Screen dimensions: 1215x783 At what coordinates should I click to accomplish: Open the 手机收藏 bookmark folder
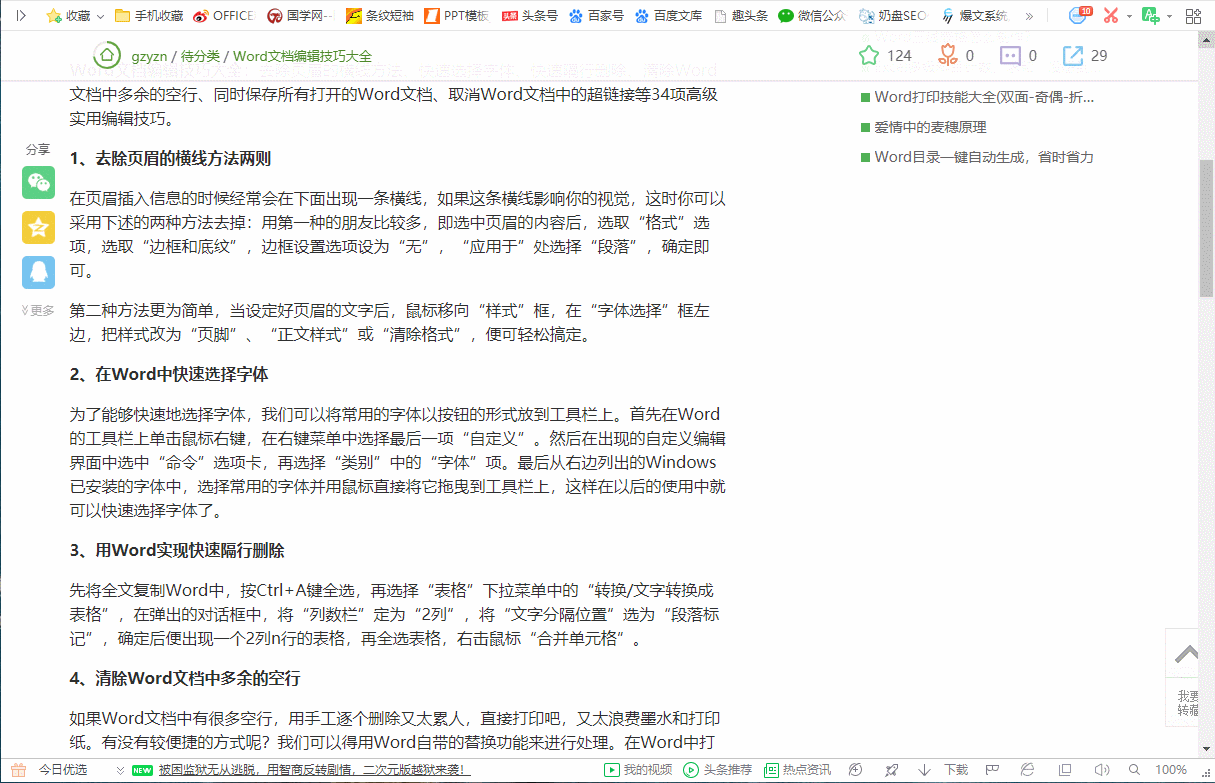[149, 16]
